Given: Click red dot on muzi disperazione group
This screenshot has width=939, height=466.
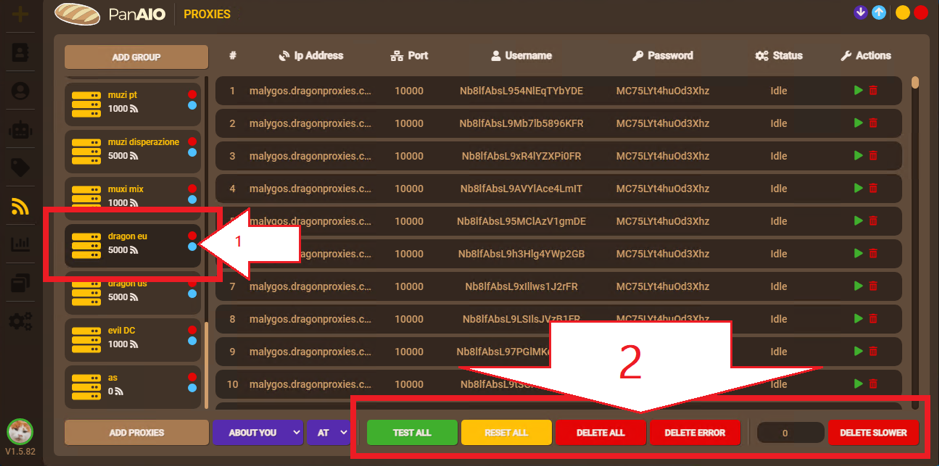Looking at the screenshot, I should point(192,141).
